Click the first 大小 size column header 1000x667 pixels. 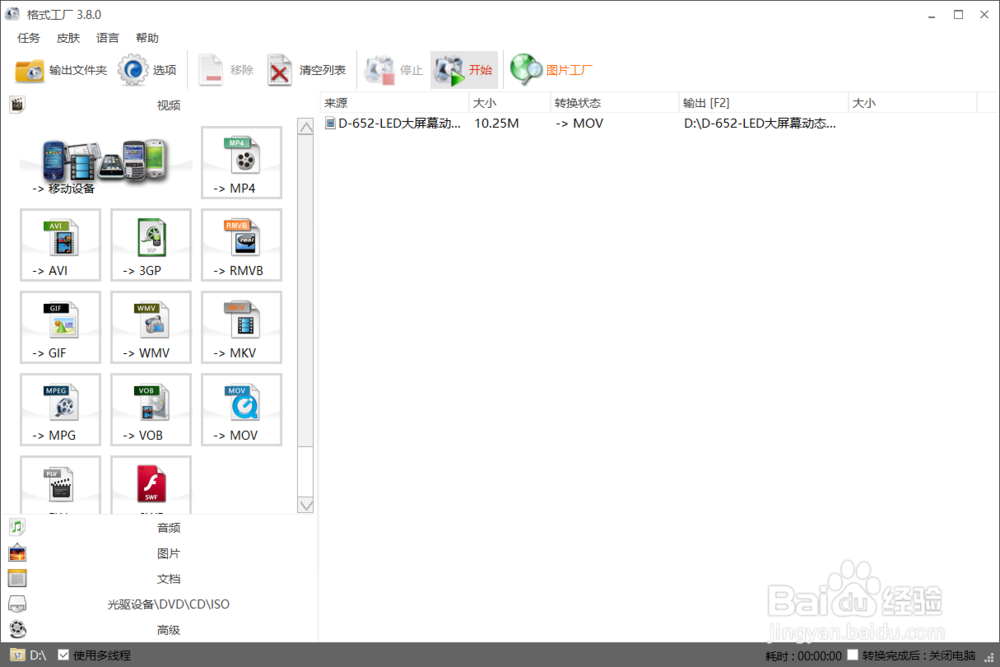pyautogui.click(x=510, y=103)
